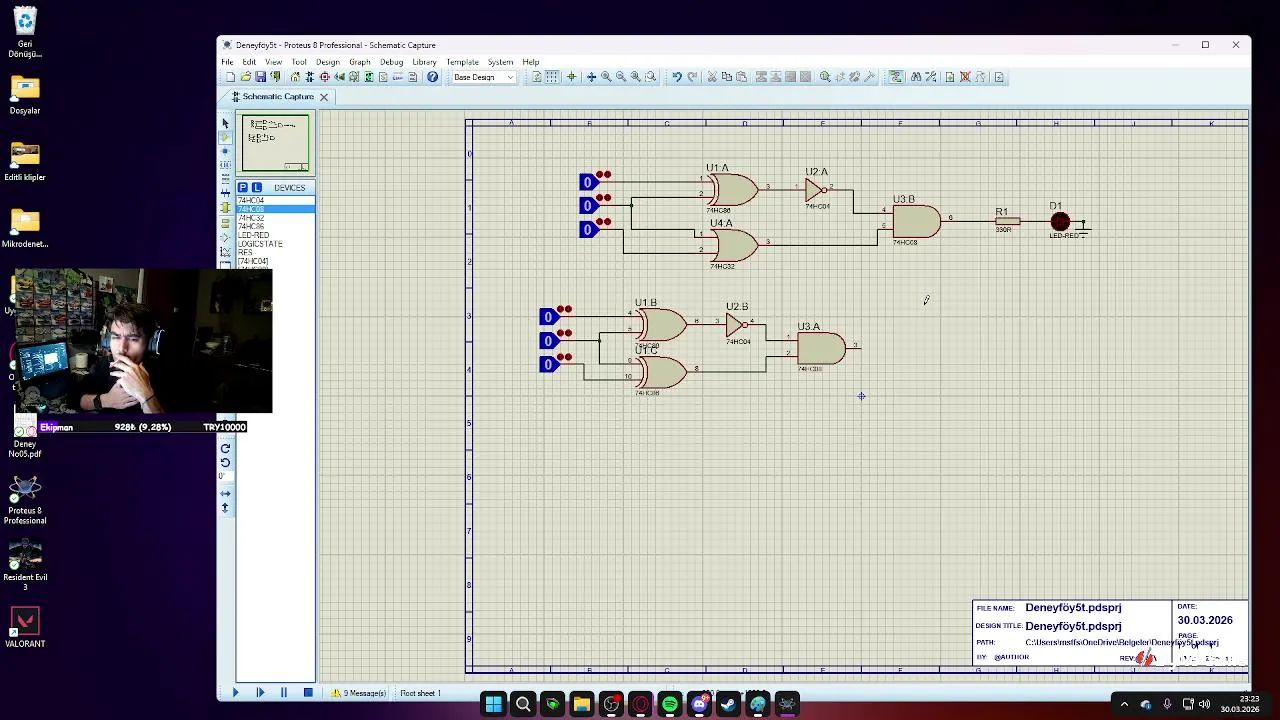Click the P pick devices button

(242, 187)
